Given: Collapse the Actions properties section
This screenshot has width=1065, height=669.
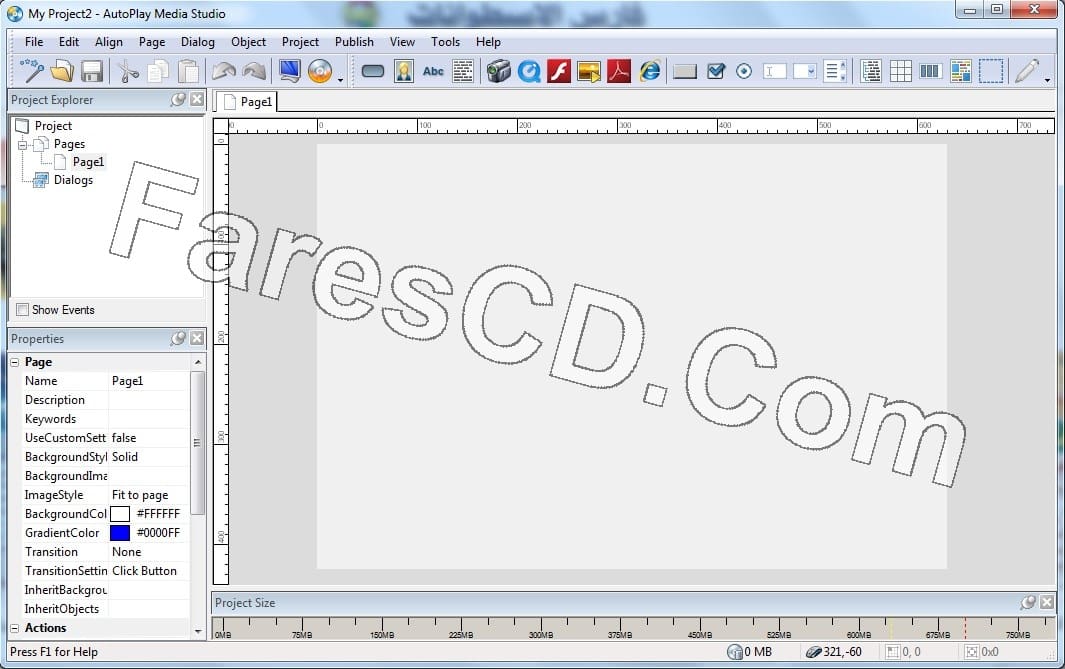Looking at the screenshot, I should 15,628.
